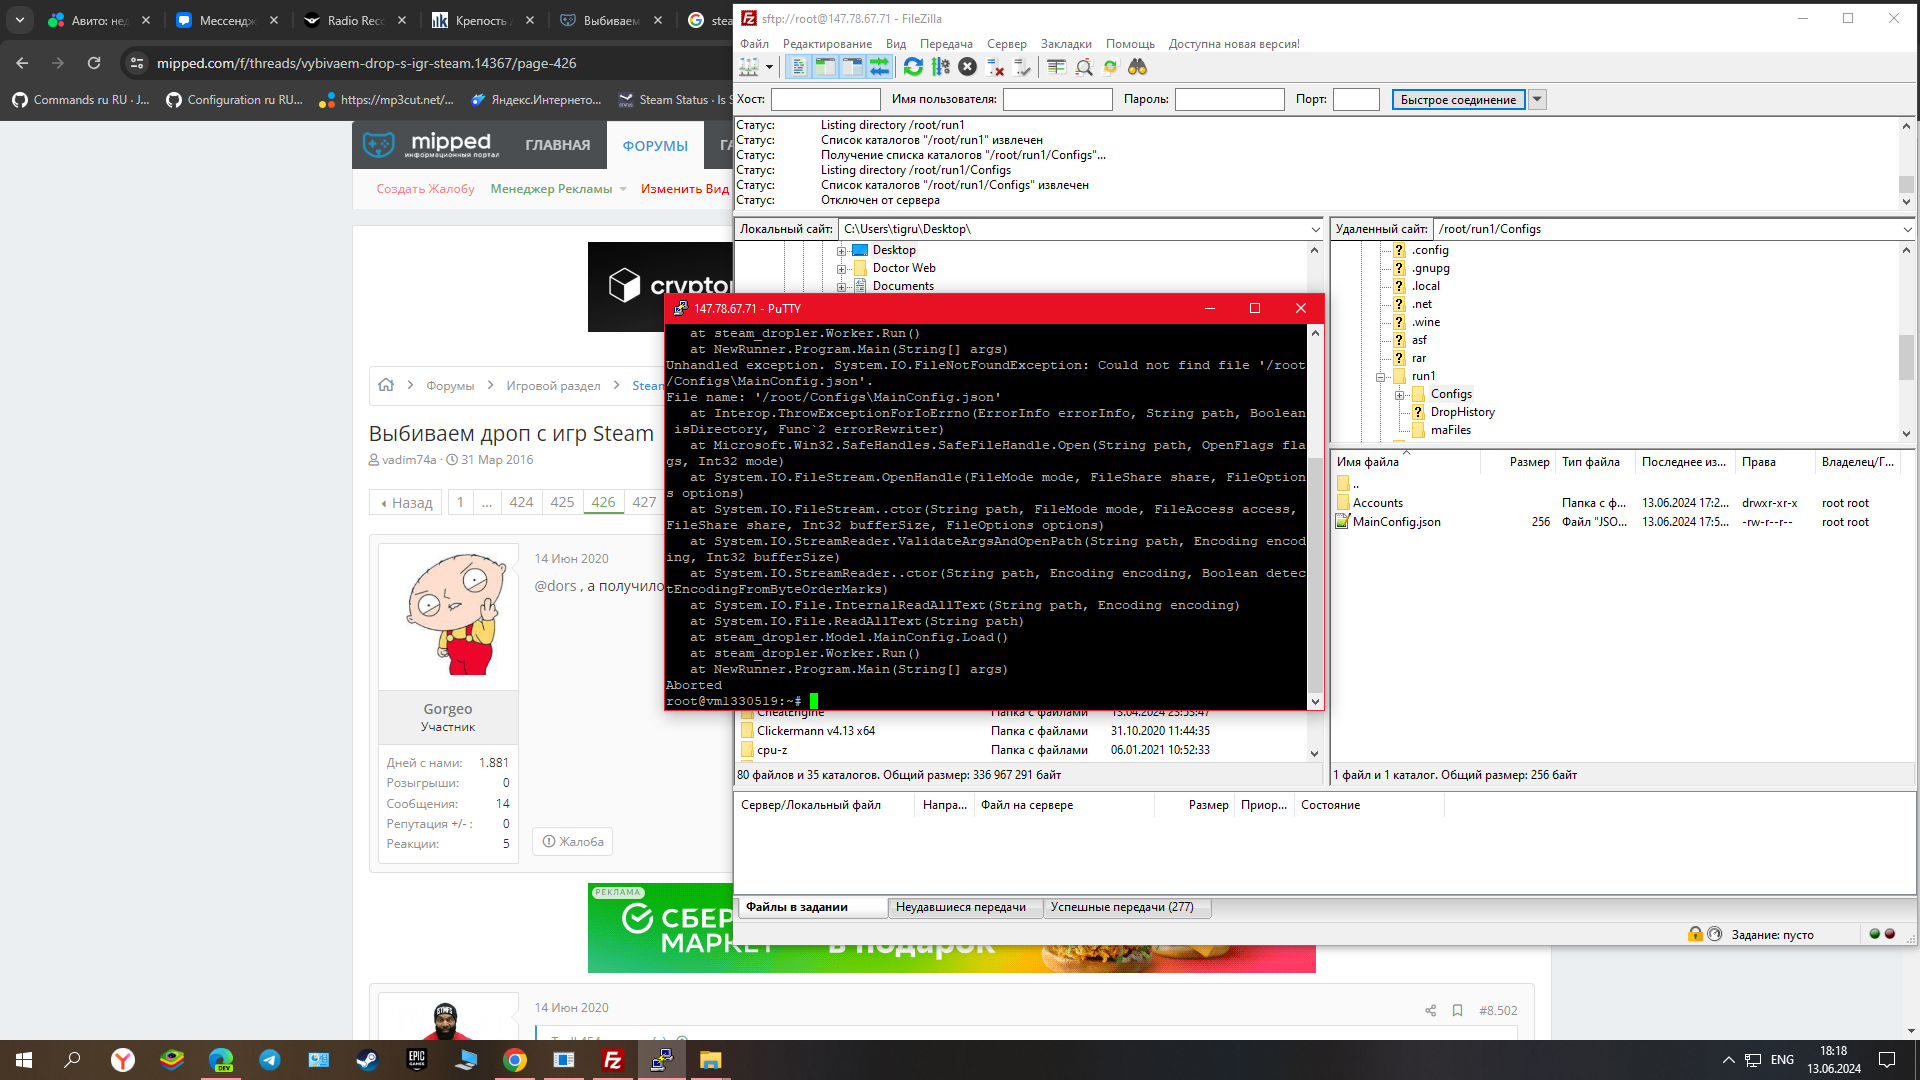Open the Локальный сайт path dropdown
The image size is (1920, 1080).
[1315, 229]
